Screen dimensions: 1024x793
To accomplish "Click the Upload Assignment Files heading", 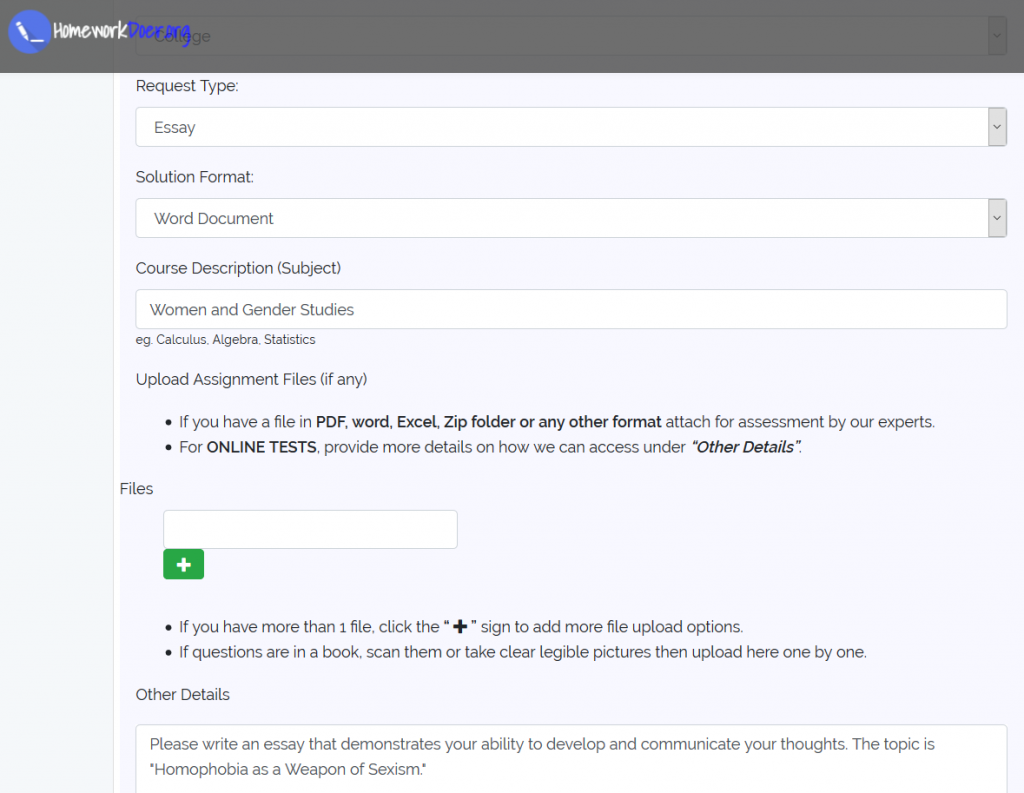I will 251,379.
